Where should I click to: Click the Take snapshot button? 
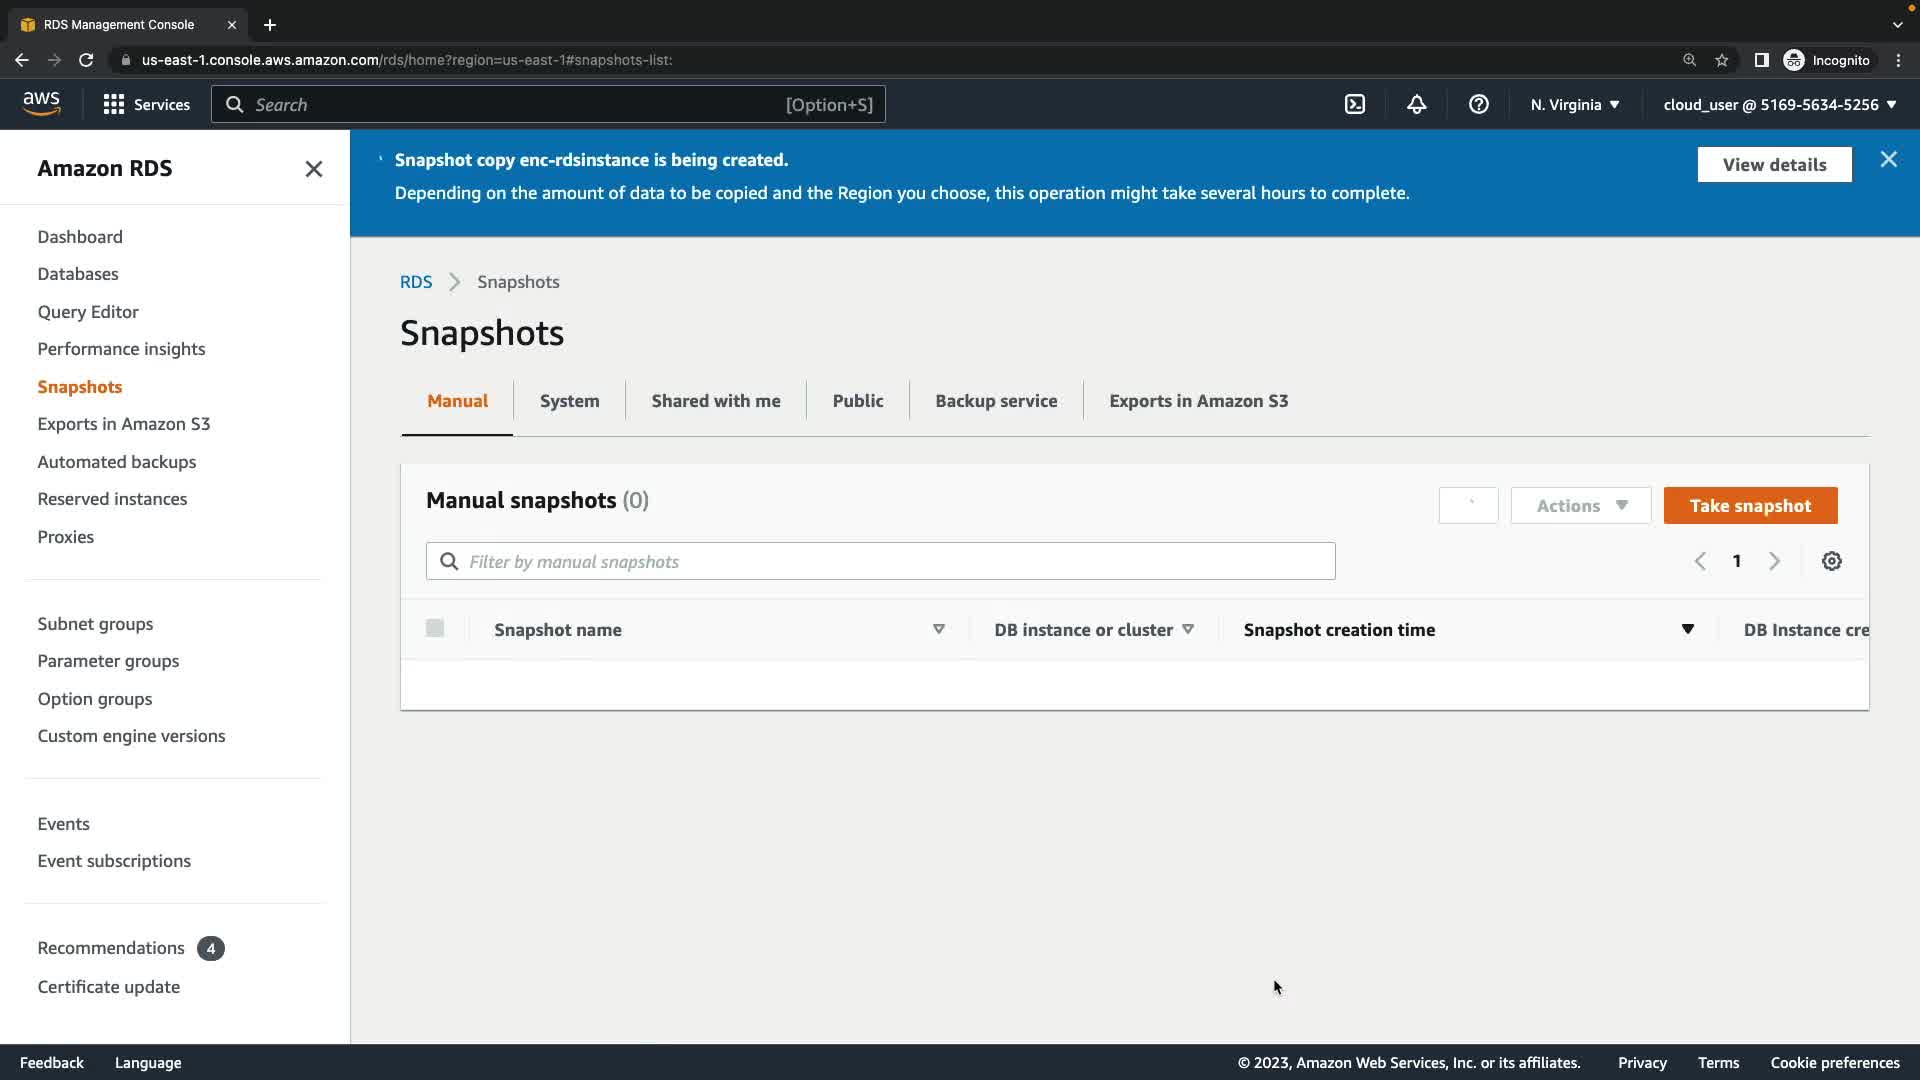pyautogui.click(x=1749, y=506)
